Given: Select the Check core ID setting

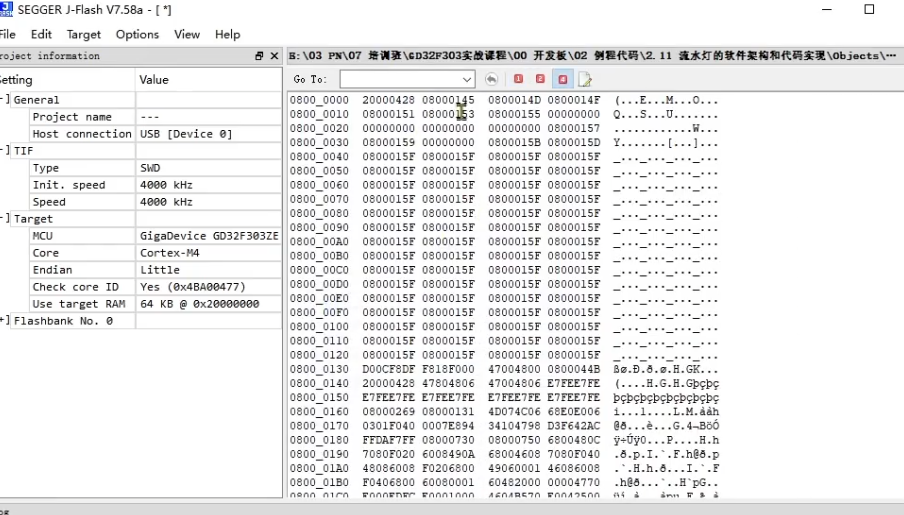Looking at the screenshot, I should tap(76, 287).
